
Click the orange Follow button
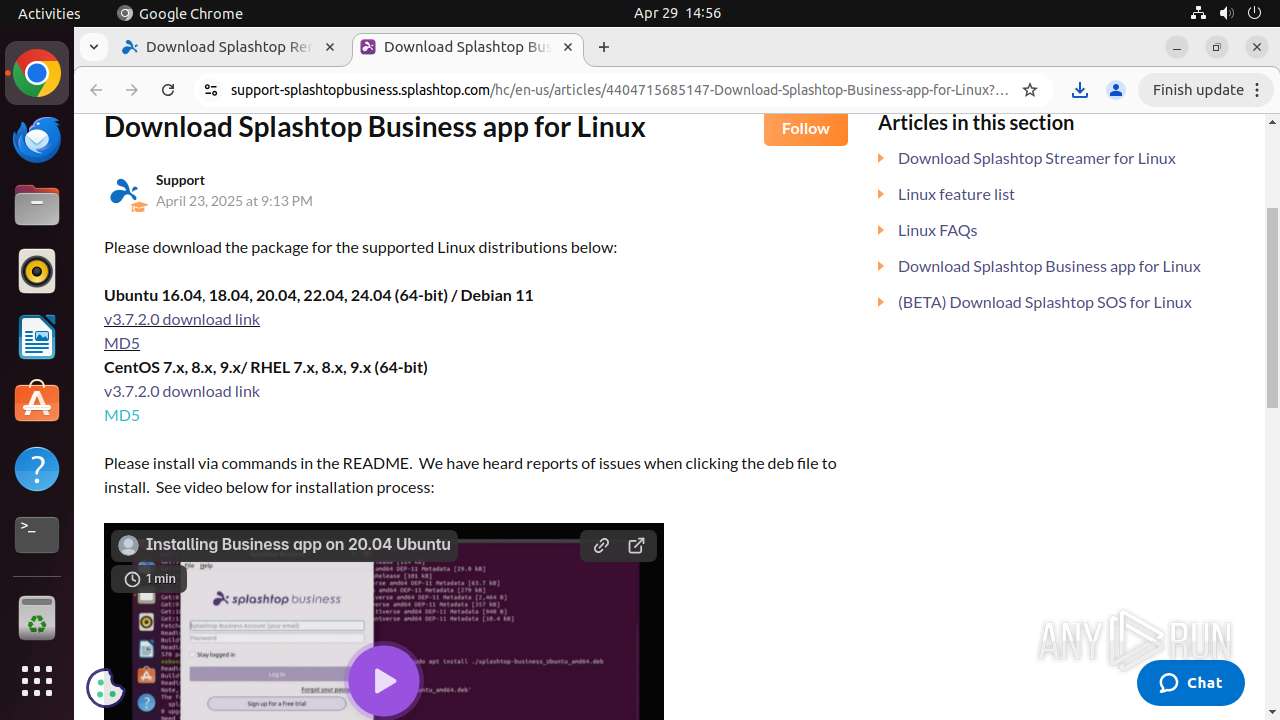coord(806,128)
